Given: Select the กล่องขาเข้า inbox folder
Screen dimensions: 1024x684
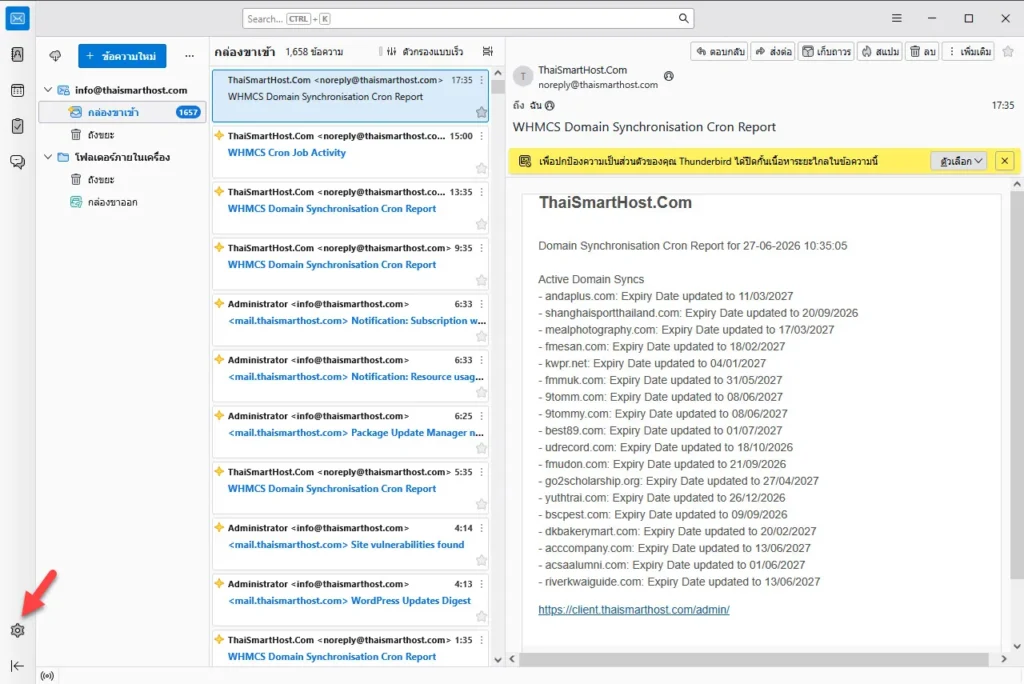Looking at the screenshot, I should (x=122, y=112).
